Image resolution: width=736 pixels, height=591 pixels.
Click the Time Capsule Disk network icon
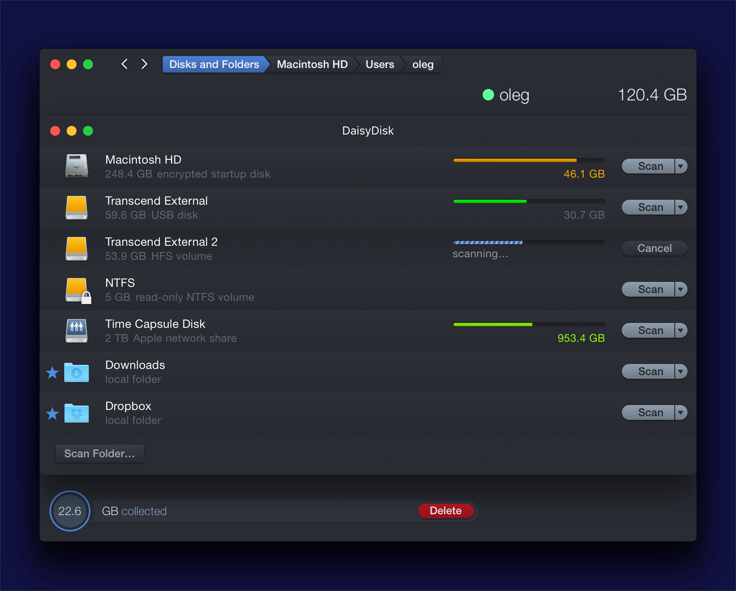[77, 330]
